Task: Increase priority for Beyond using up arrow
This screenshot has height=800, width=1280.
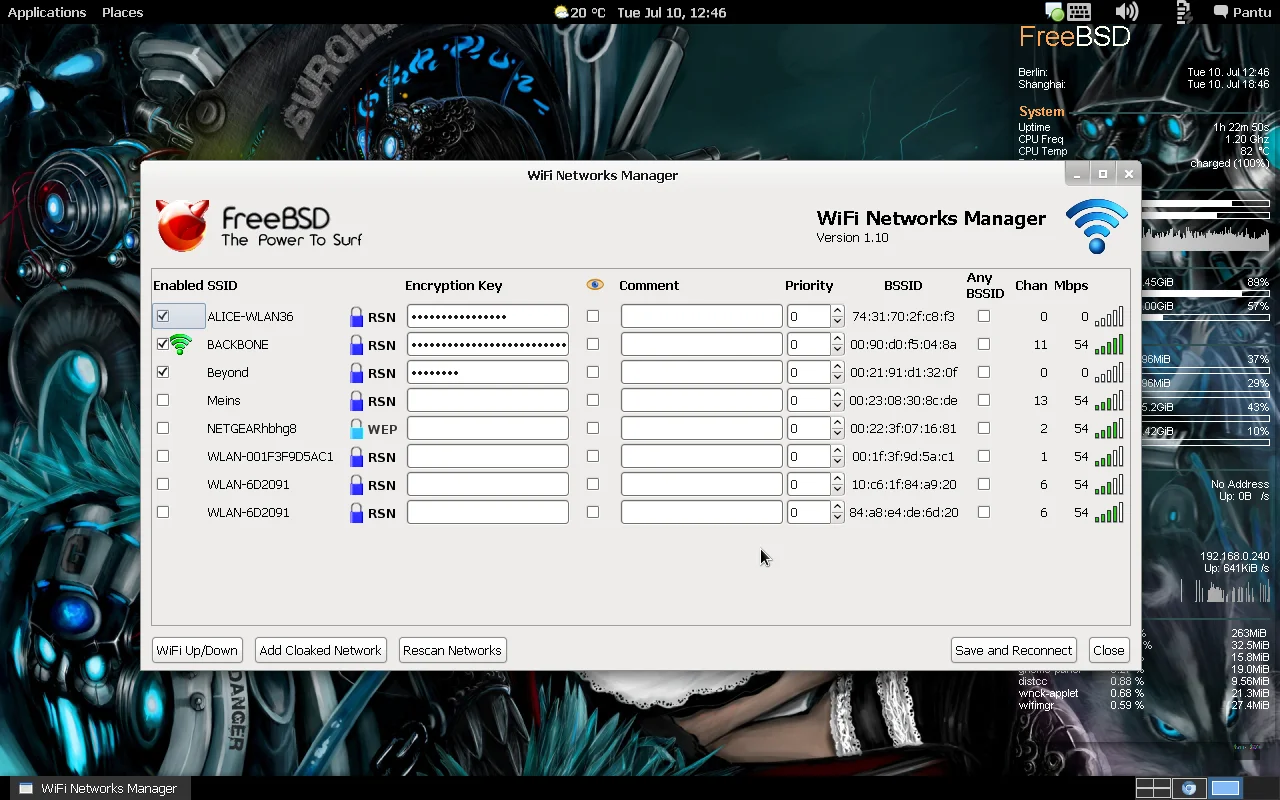Action: 837,367
